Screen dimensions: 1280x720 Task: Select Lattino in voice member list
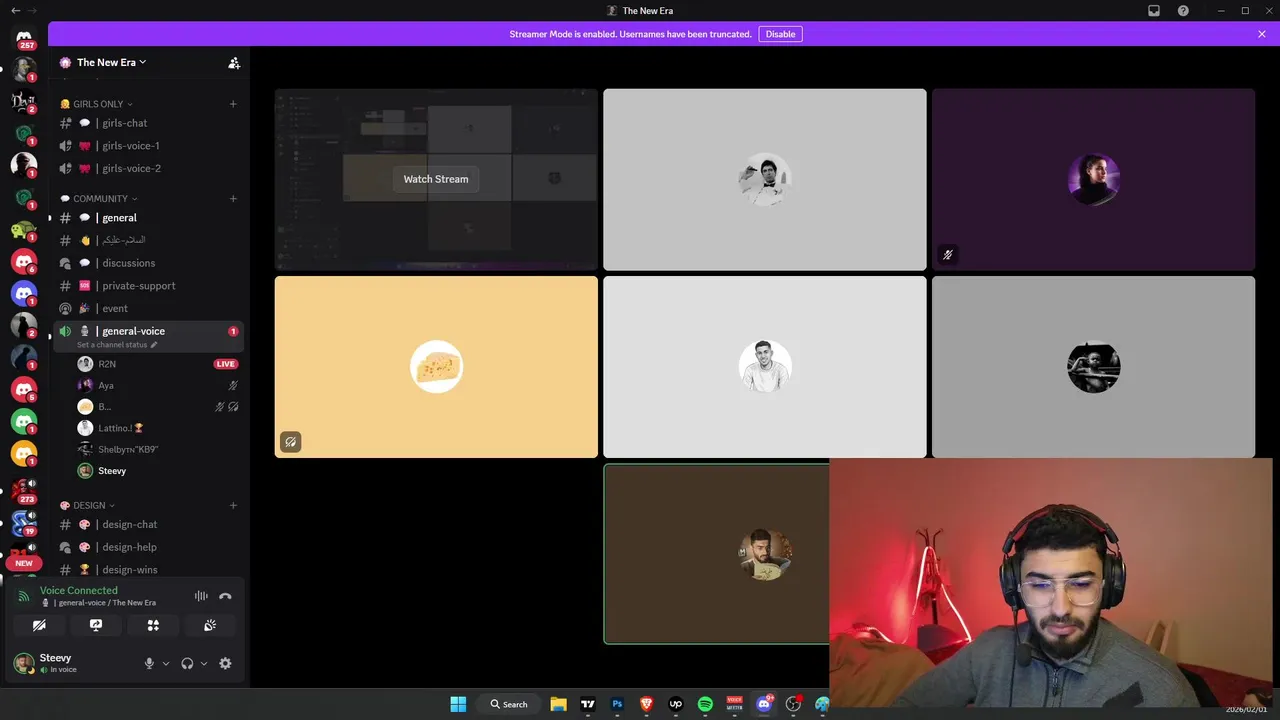[158, 428]
